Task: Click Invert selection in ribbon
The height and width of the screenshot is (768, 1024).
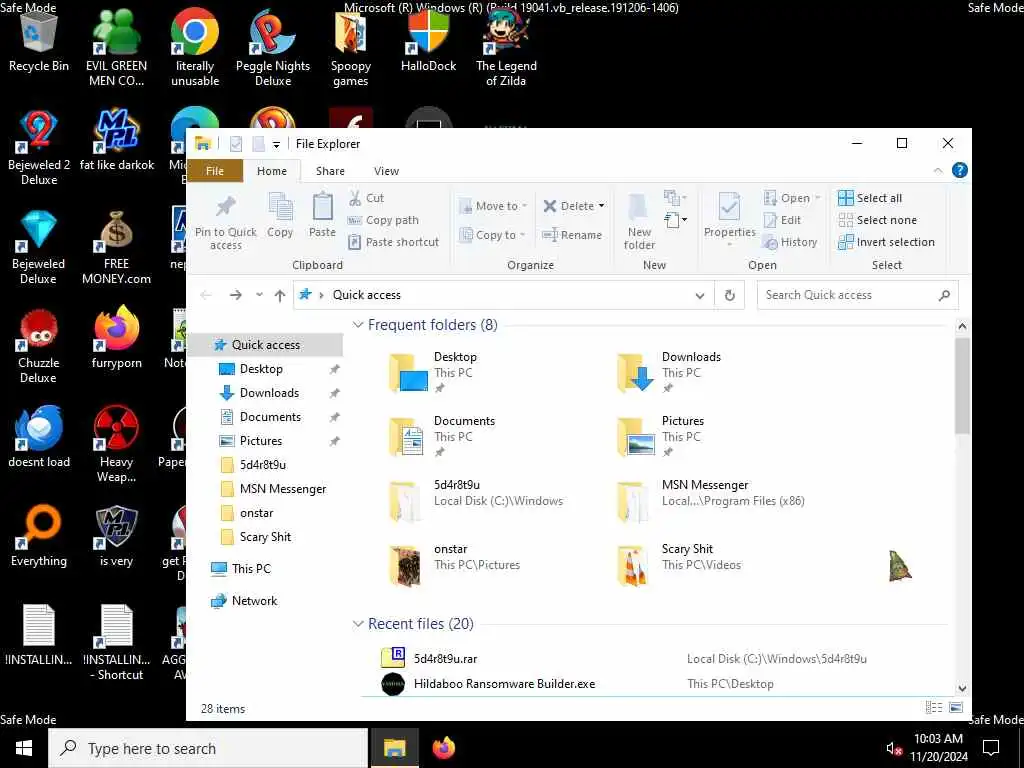Action: tap(886, 242)
